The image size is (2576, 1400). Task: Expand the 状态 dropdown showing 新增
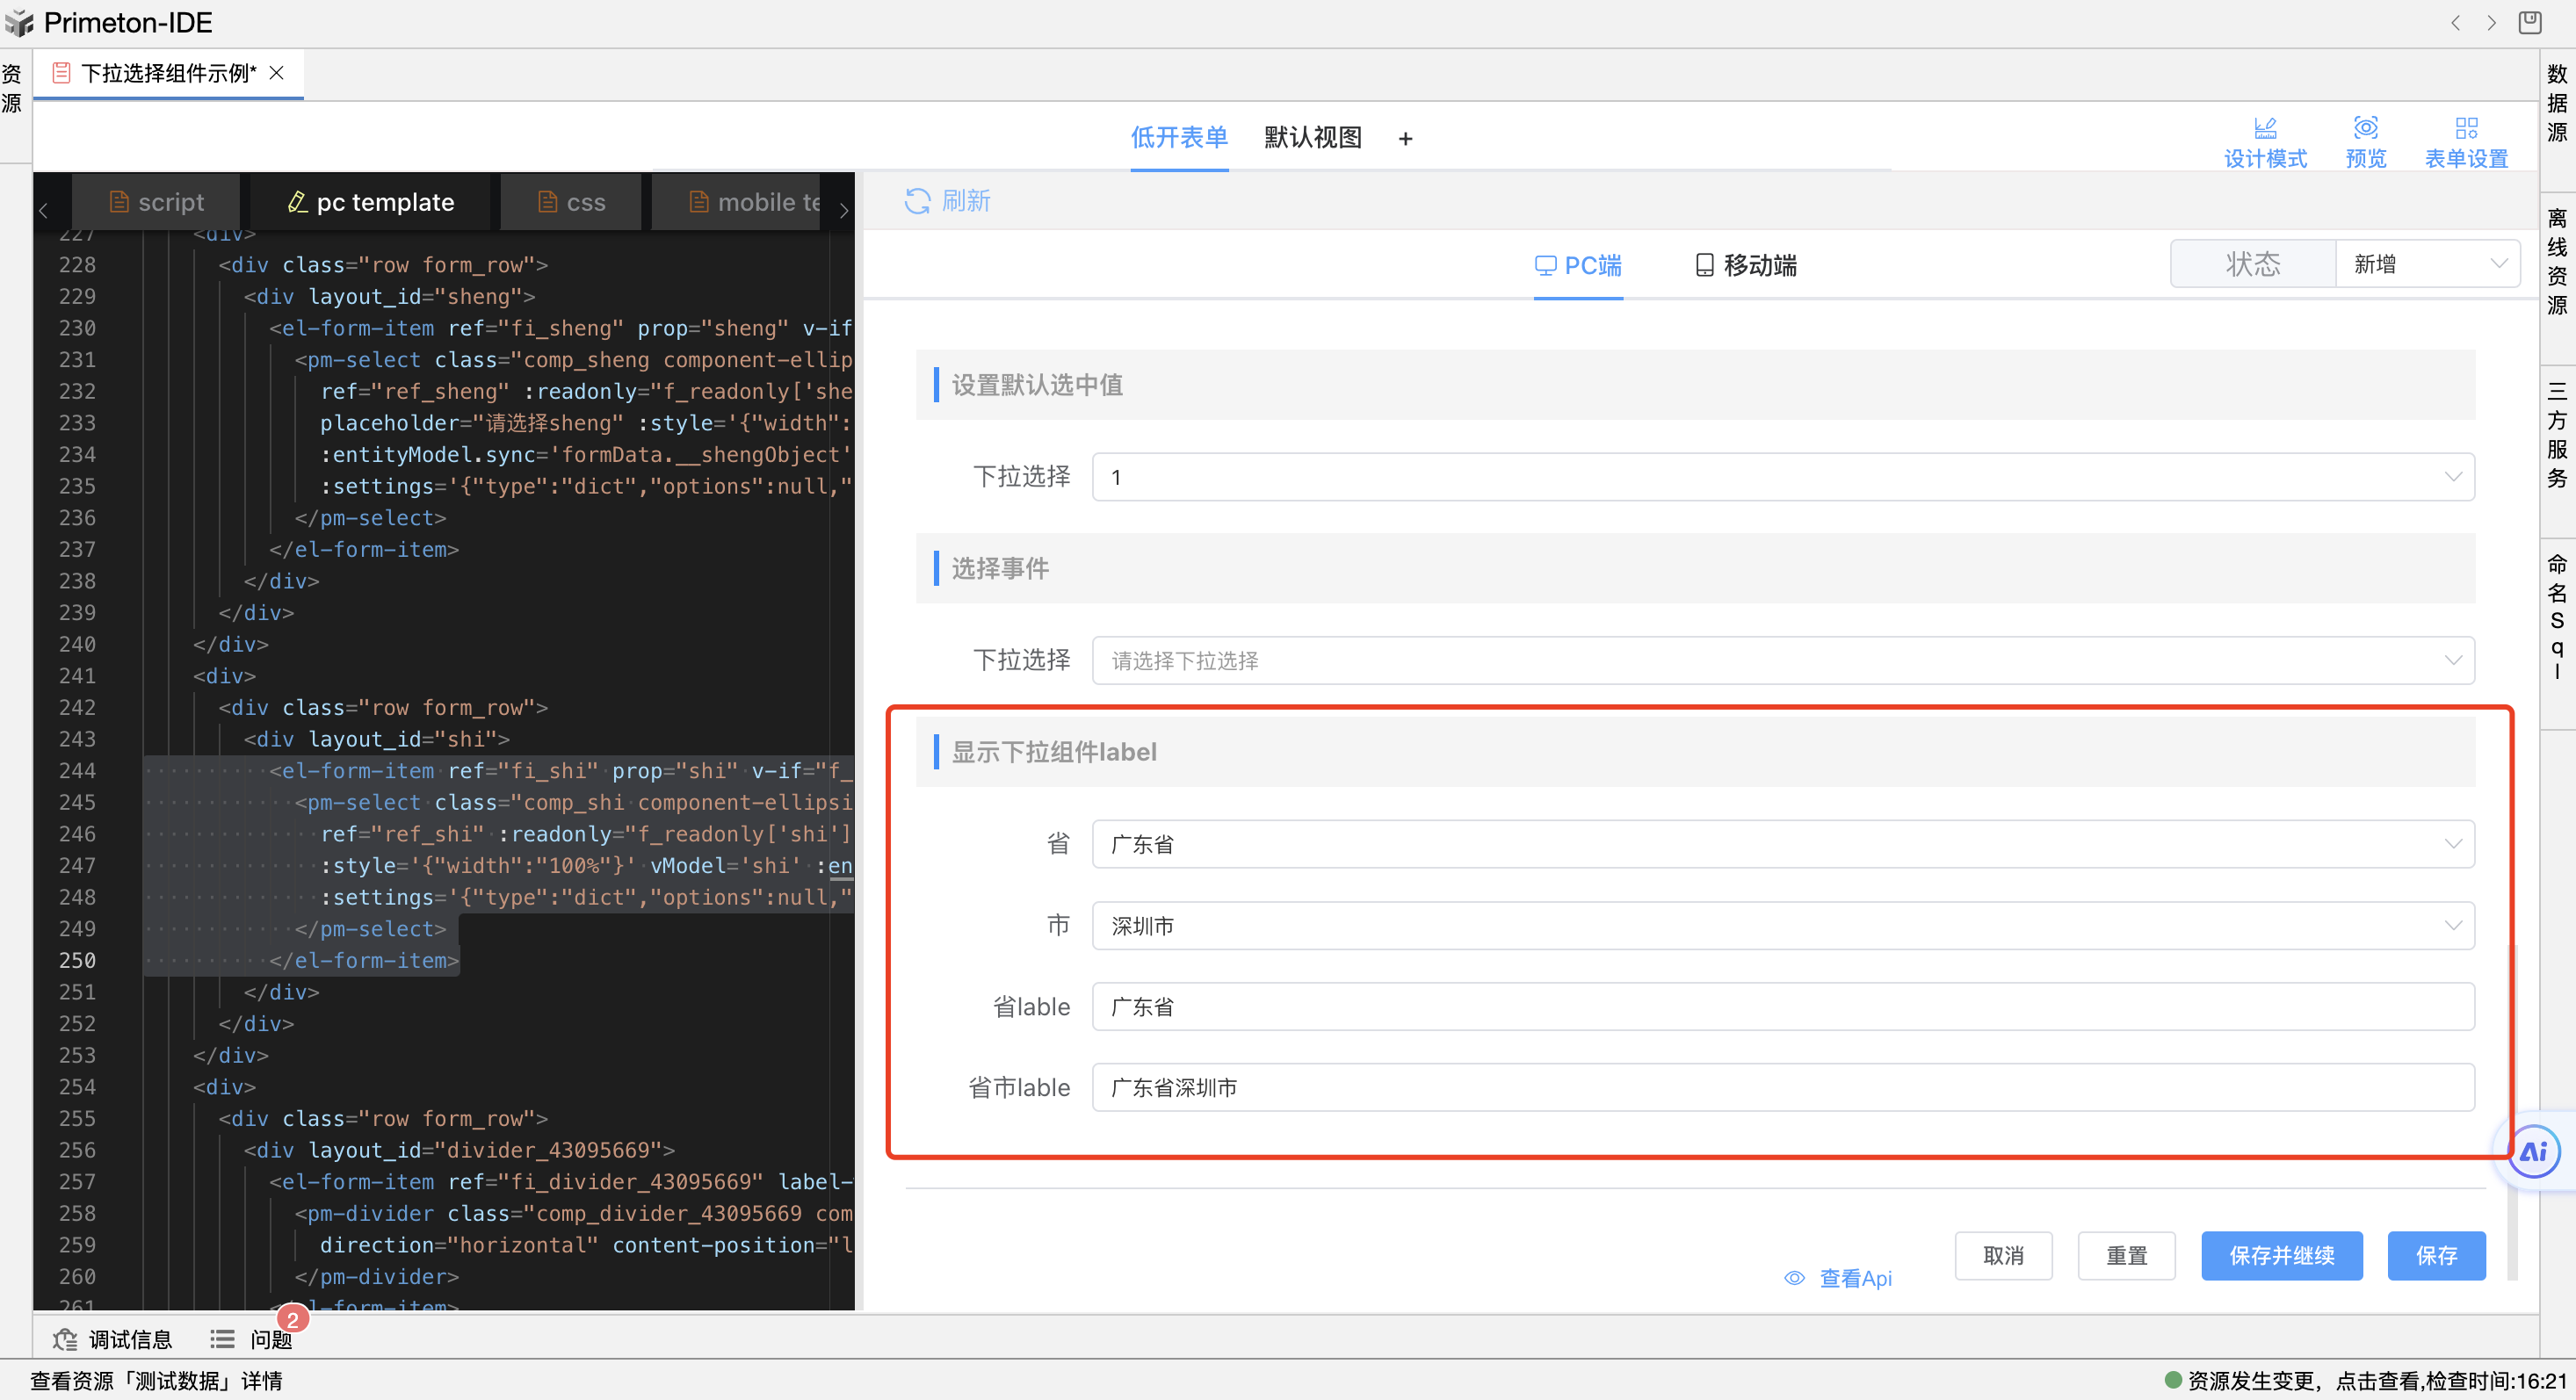2426,264
